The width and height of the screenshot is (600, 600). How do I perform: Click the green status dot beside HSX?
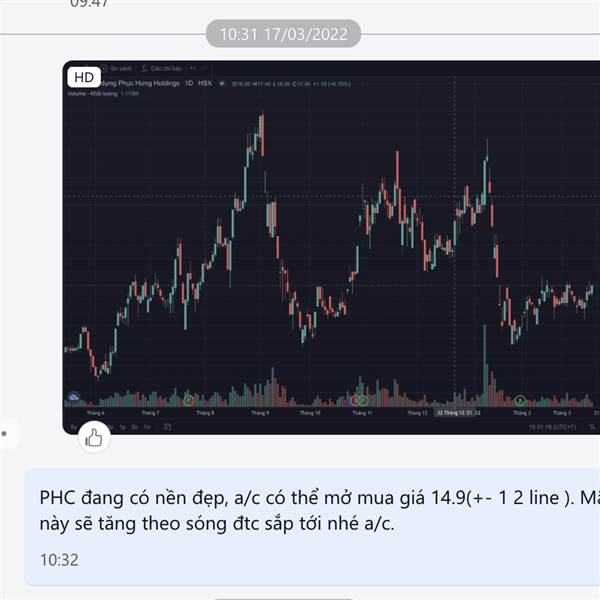coord(222,83)
